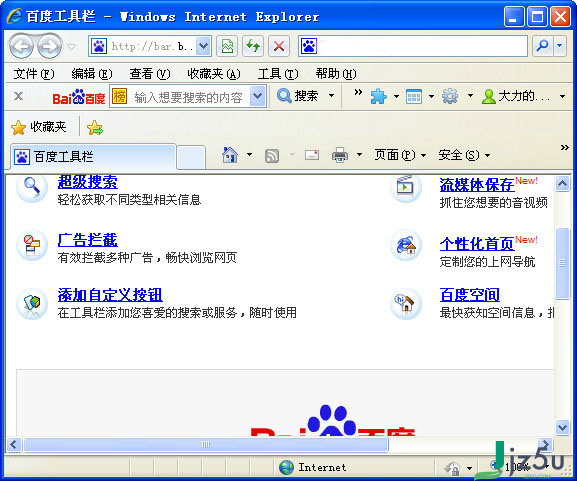Click the add to favorites bar star icon
The image size is (577, 481).
click(95, 127)
